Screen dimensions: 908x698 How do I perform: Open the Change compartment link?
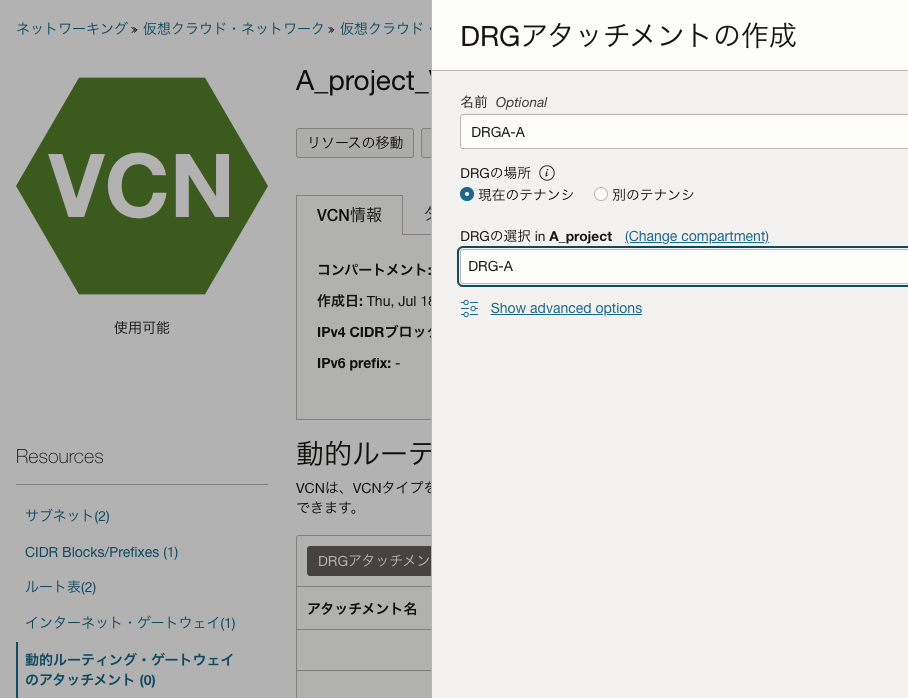click(x=696, y=236)
